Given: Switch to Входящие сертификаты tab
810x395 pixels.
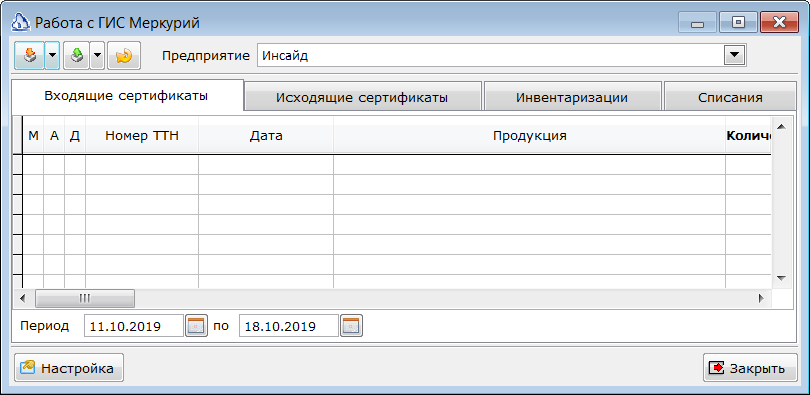Looking at the screenshot, I should coord(127,96).
